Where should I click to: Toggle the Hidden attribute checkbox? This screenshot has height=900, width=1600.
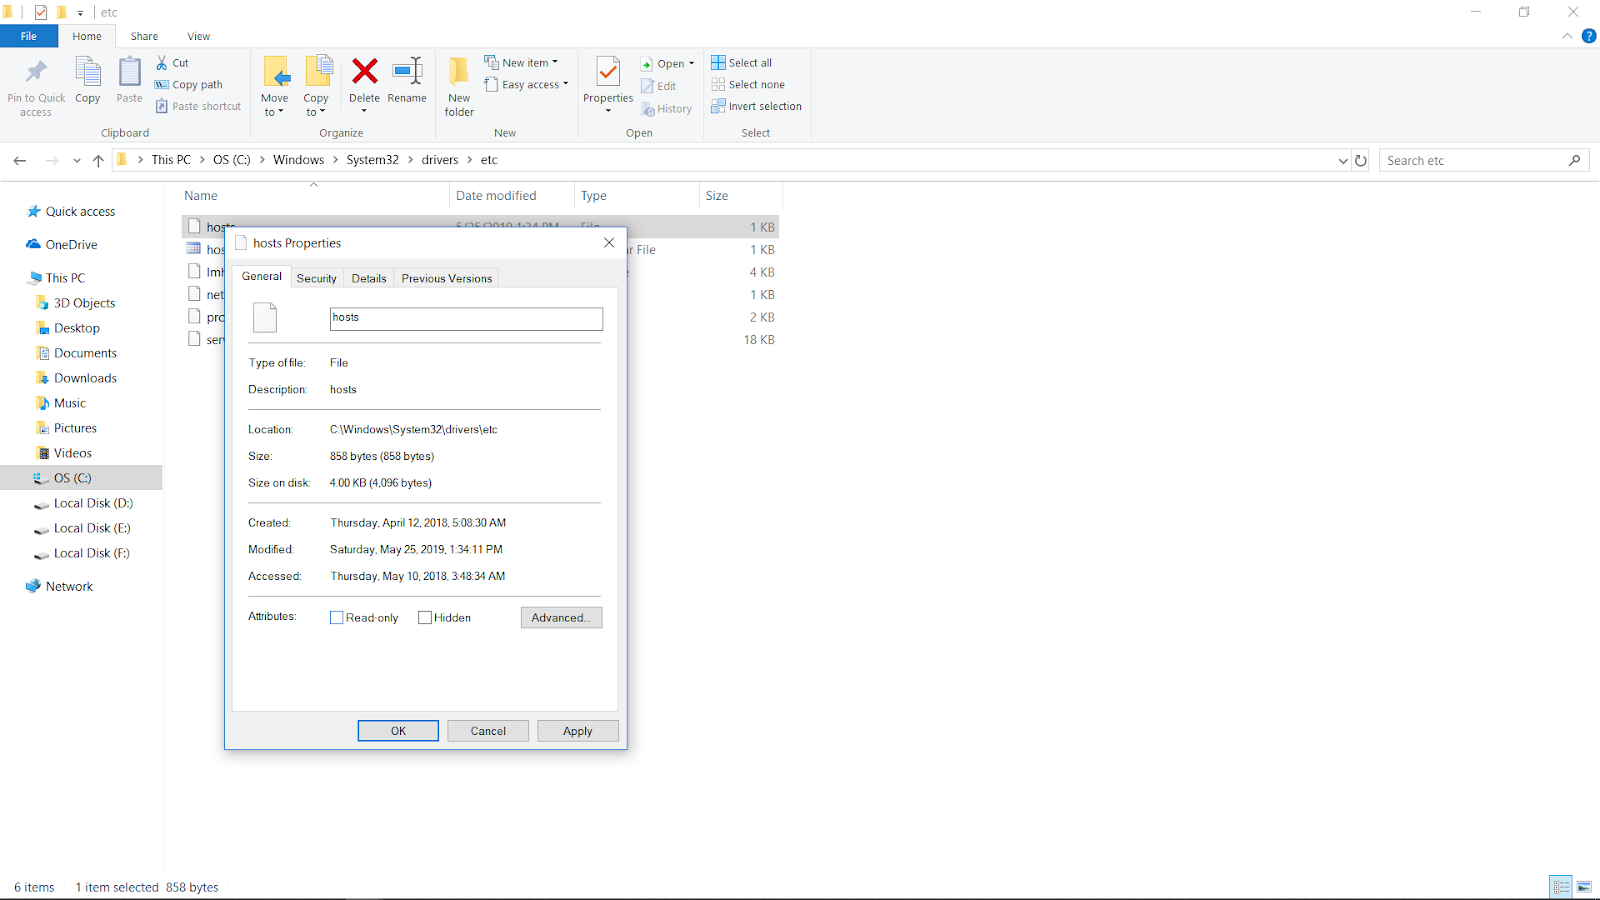[425, 618]
